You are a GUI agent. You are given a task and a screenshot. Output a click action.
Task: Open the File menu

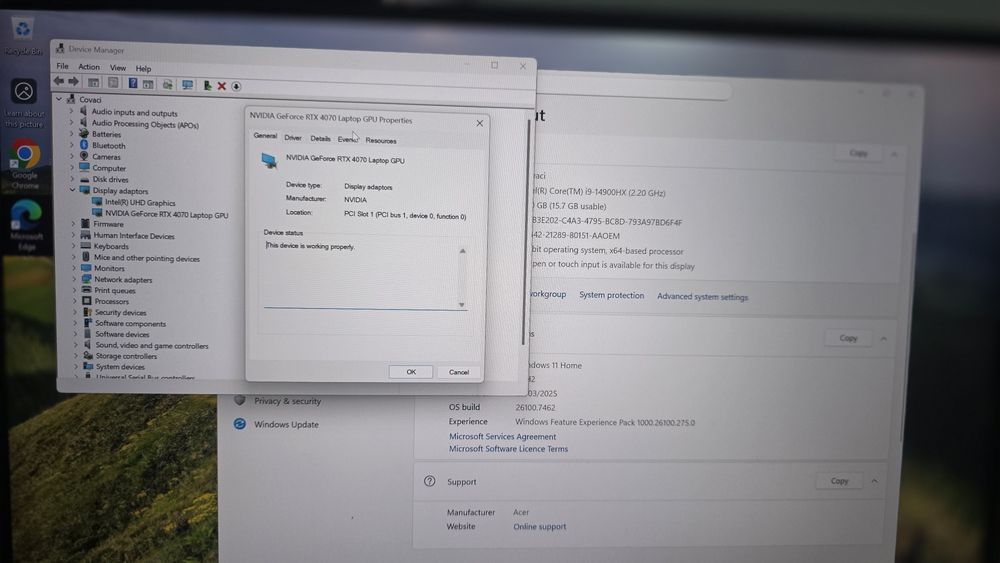click(62, 66)
